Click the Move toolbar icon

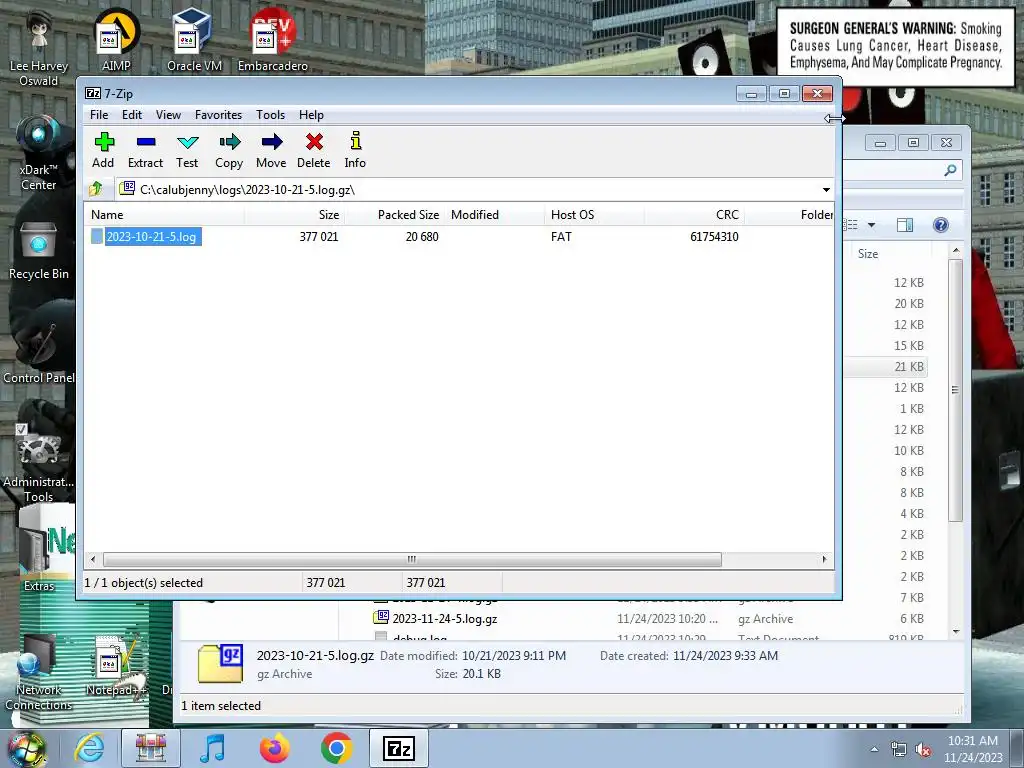[271, 150]
